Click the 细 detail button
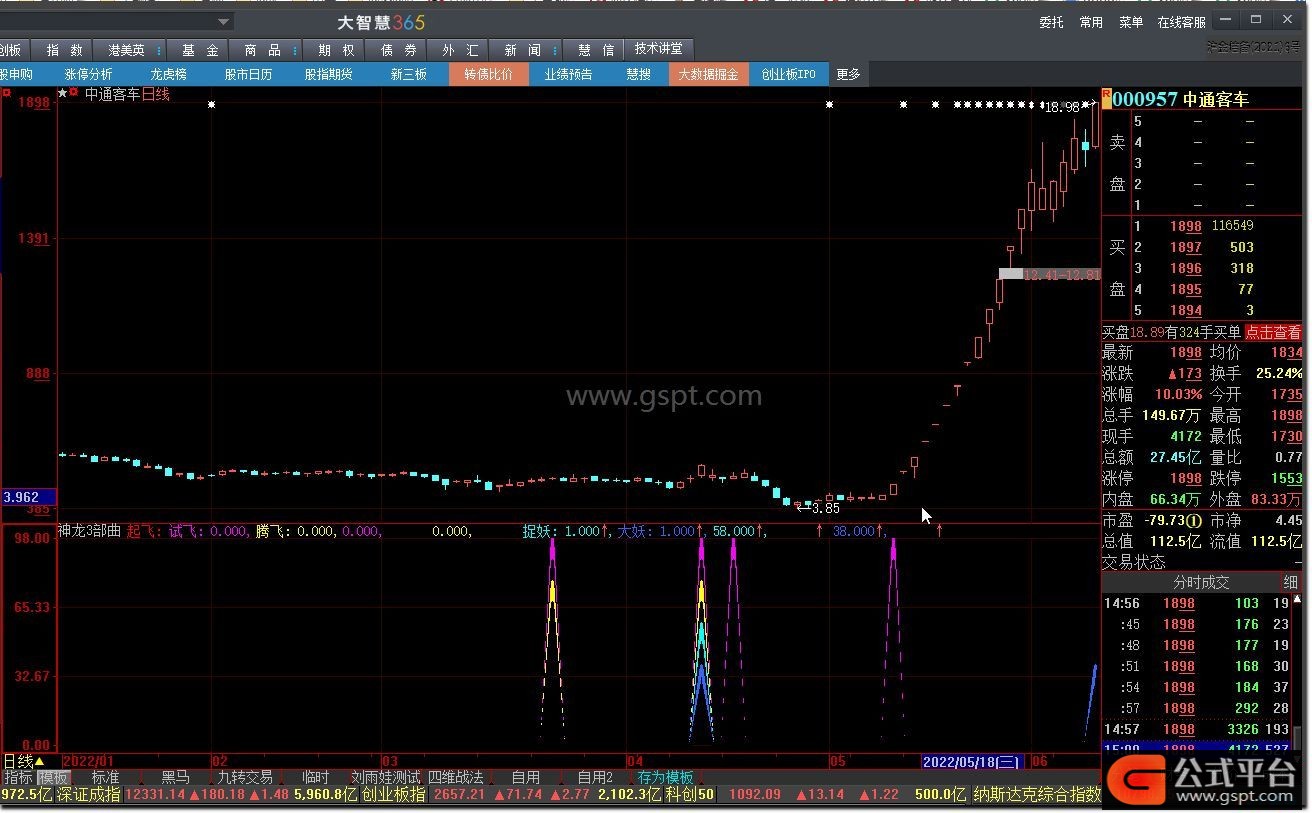Image resolution: width=1312 pixels, height=813 pixels. (1291, 582)
